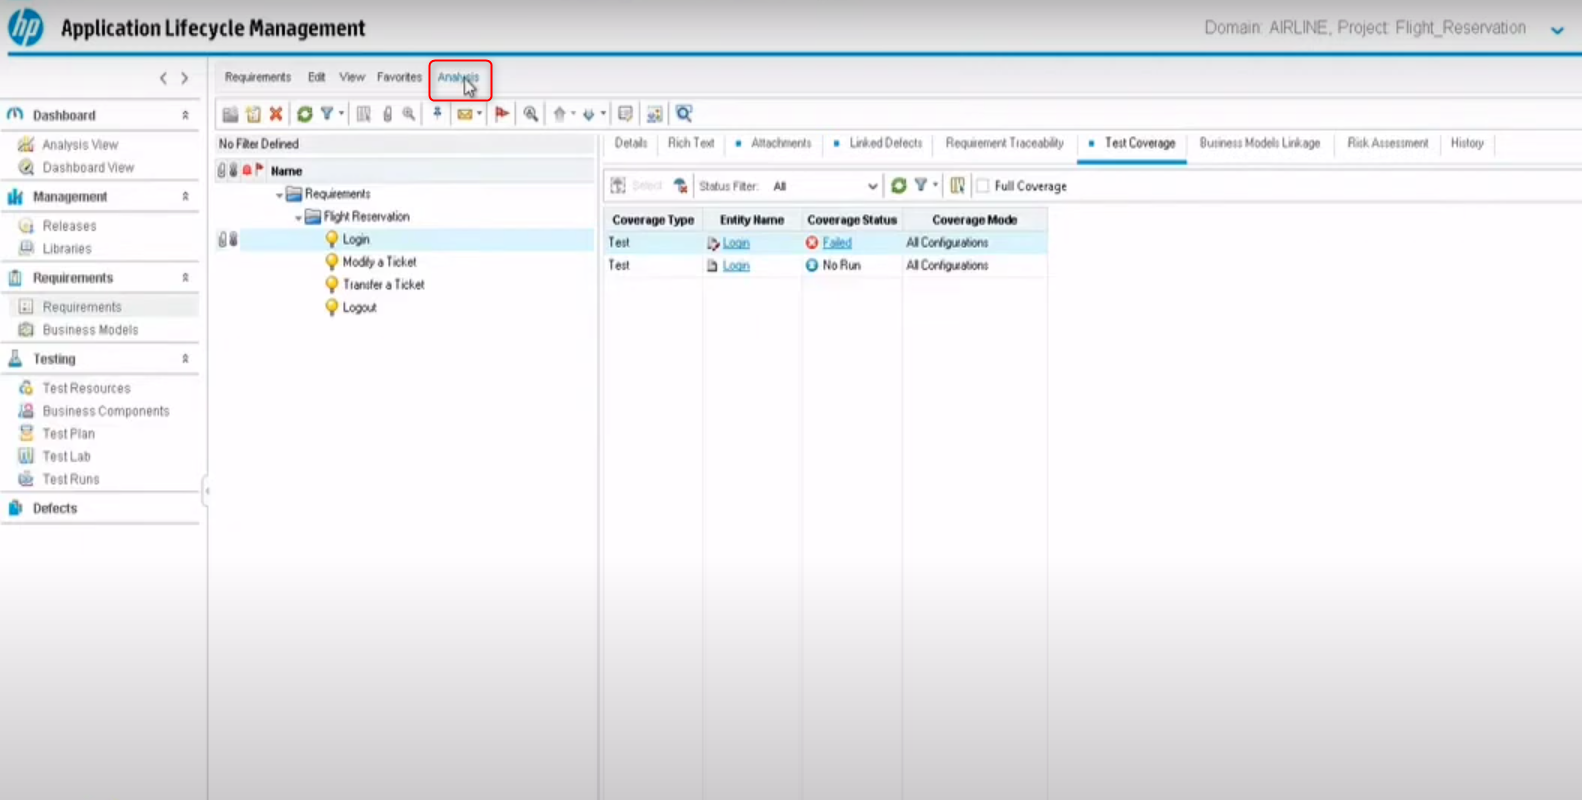Click the Coverage Status column header

point(851,220)
